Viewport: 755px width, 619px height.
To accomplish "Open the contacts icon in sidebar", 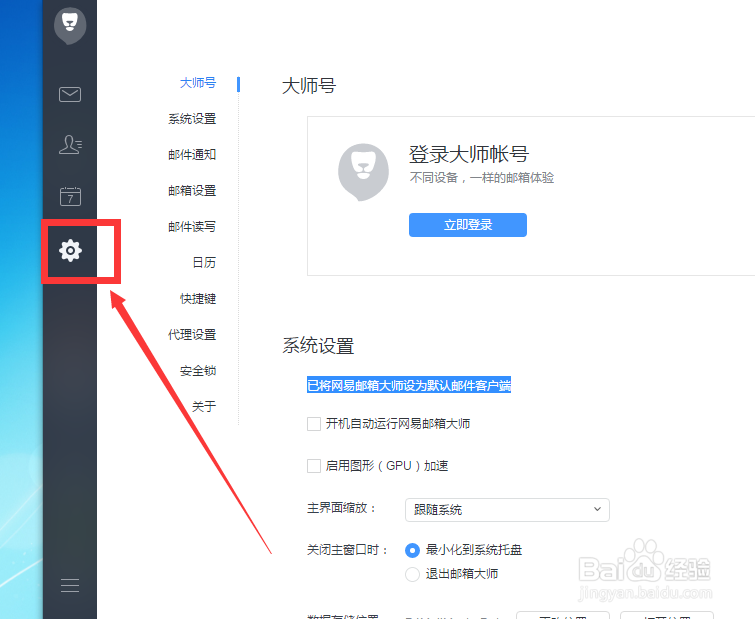I will pyautogui.click(x=70, y=144).
